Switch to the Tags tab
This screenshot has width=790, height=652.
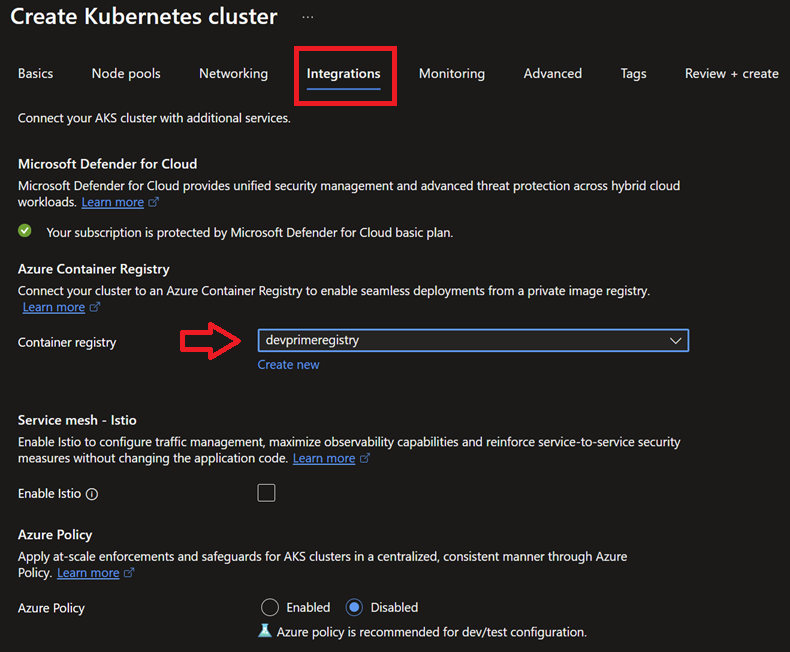(633, 74)
